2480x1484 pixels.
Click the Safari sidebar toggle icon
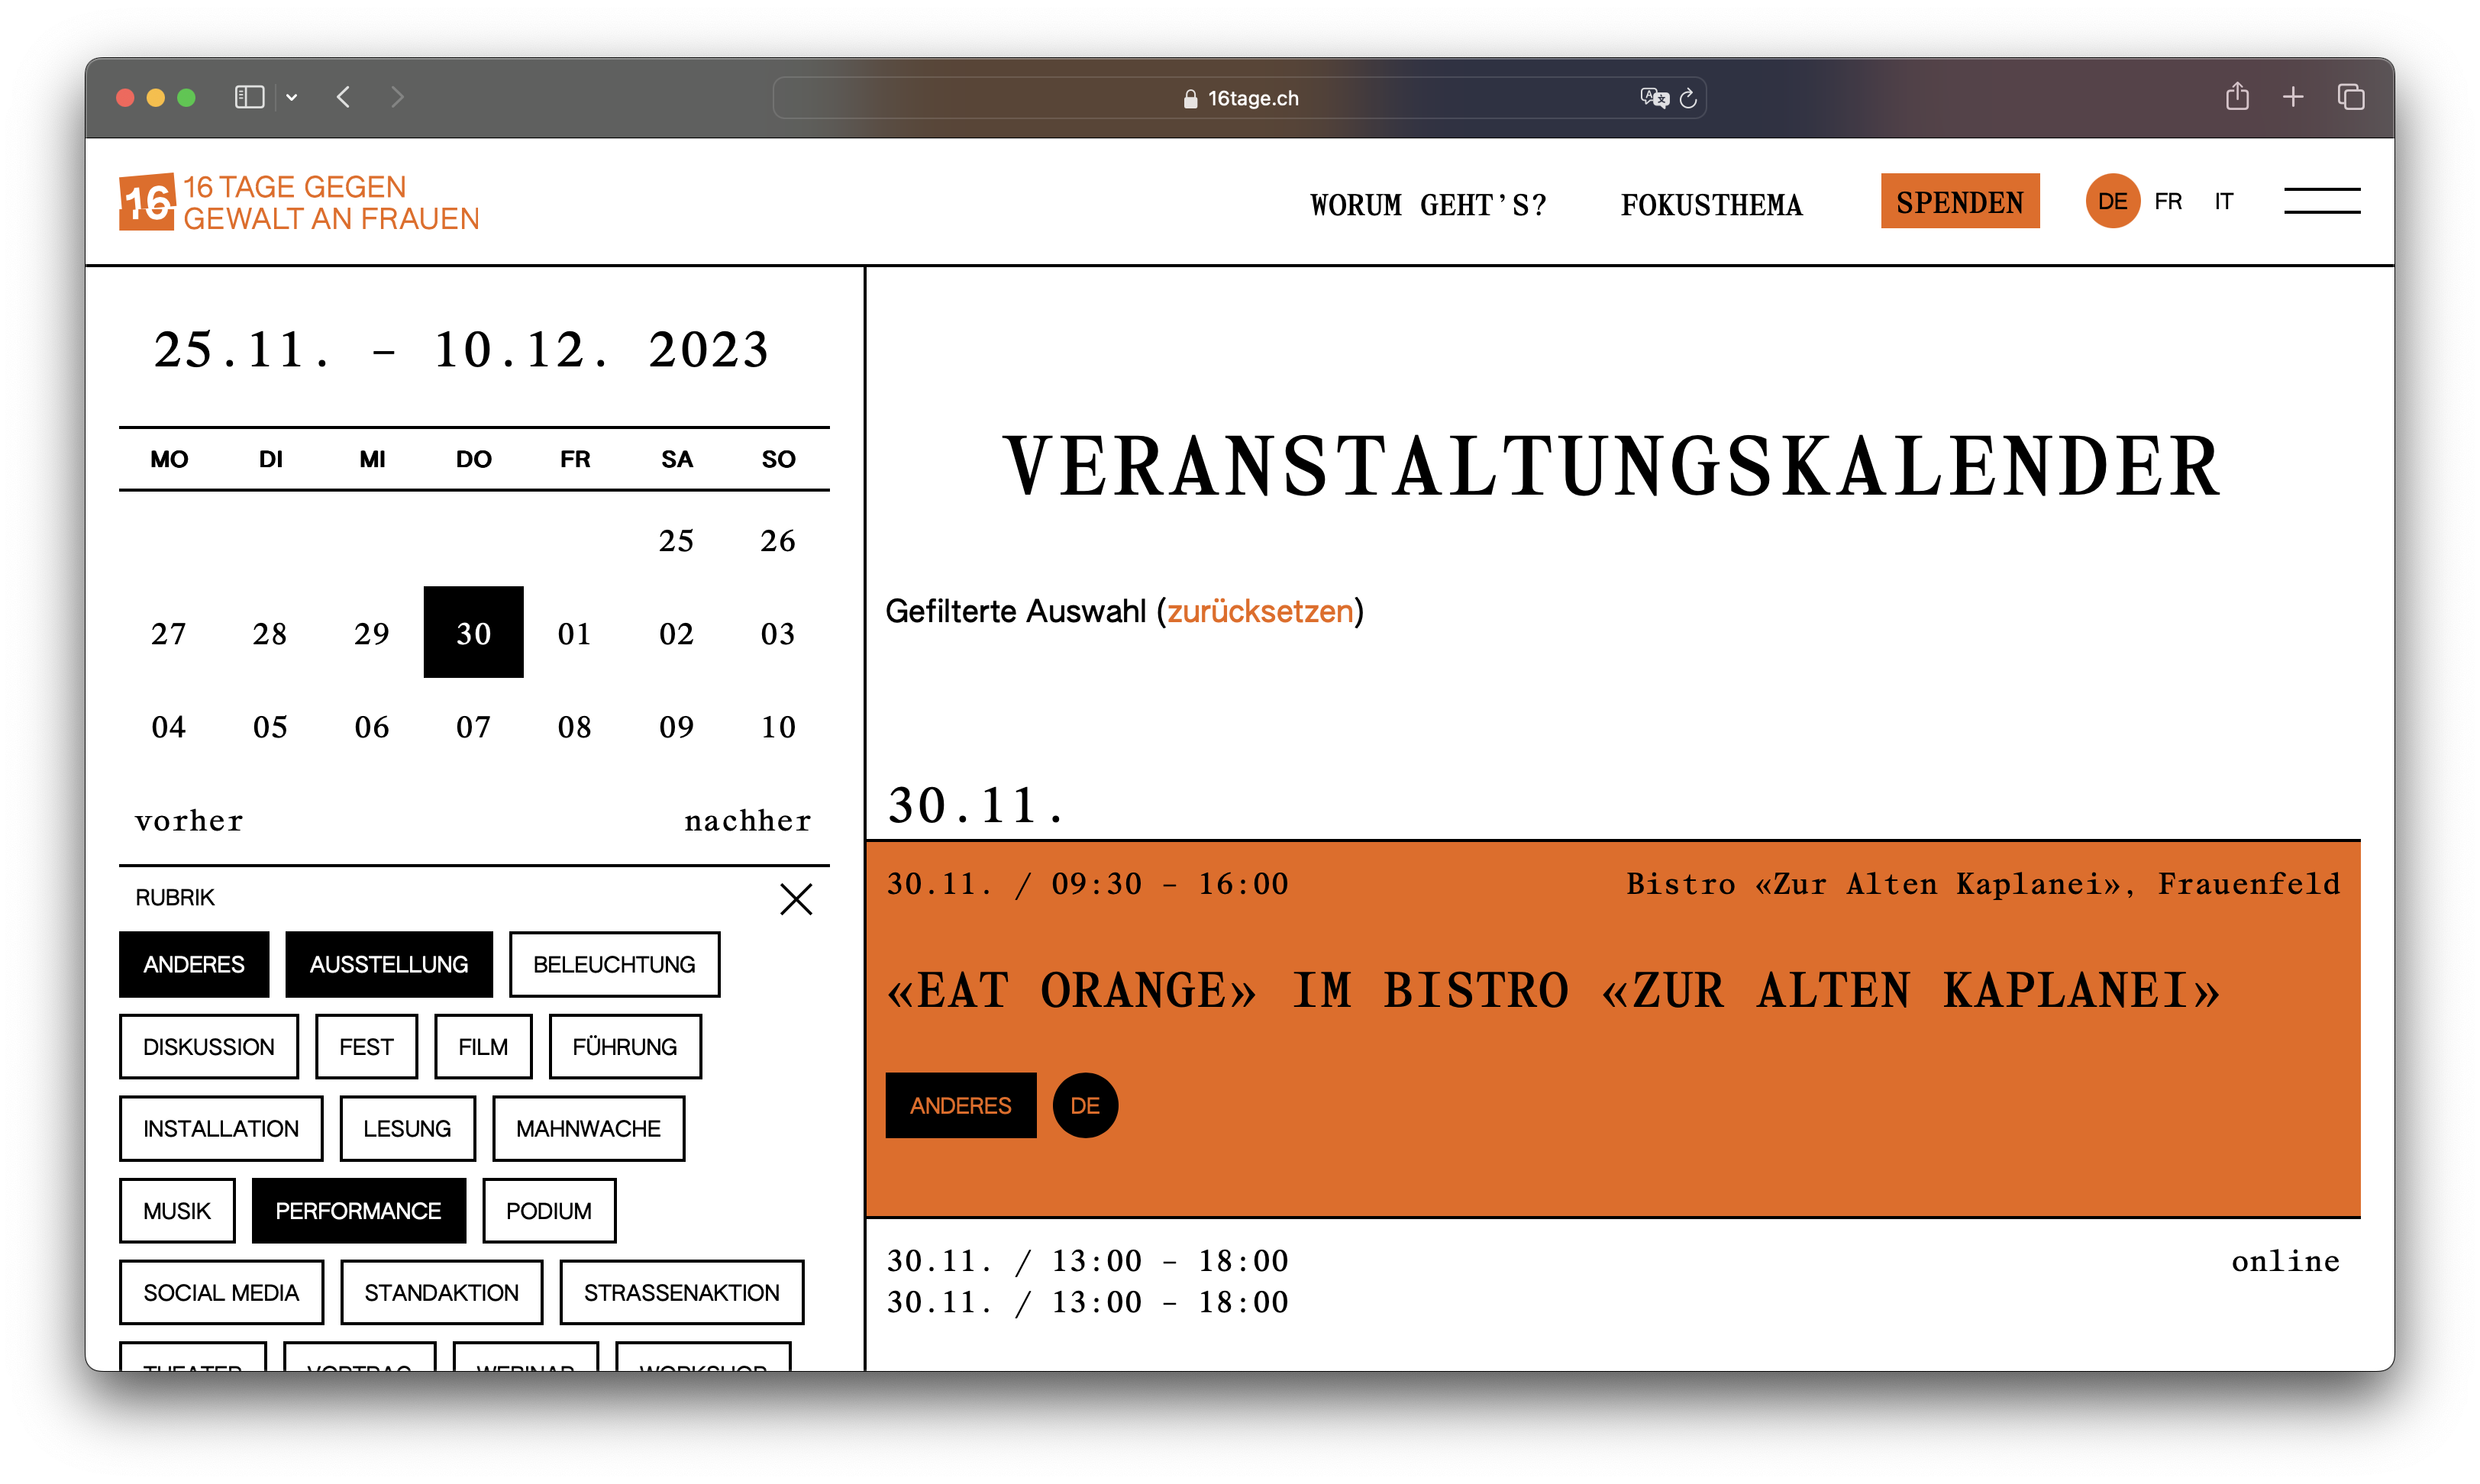point(249,97)
